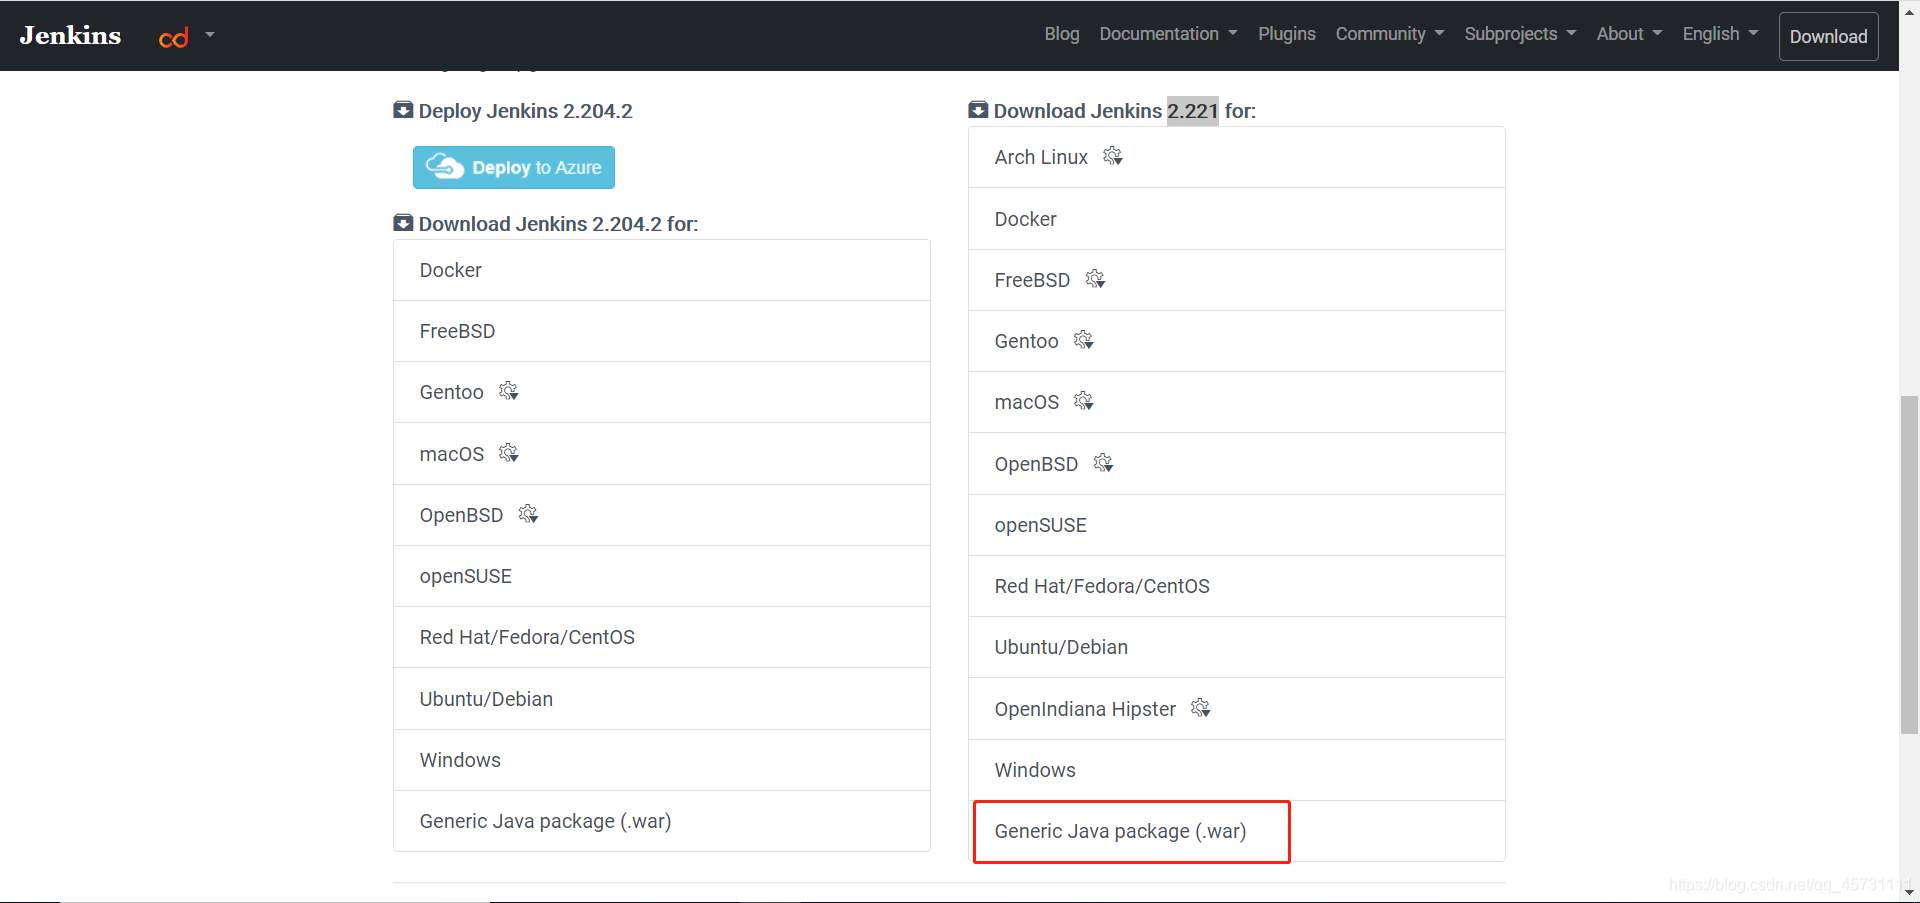Image resolution: width=1920 pixels, height=903 pixels.
Task: Click community gear icon next to Gentoo 2.204.2
Action: coord(508,391)
